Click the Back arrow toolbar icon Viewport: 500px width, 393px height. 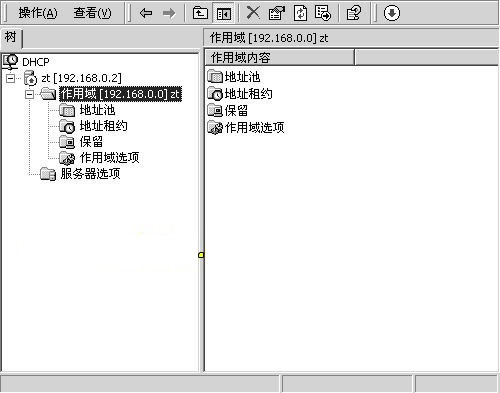tap(146, 13)
